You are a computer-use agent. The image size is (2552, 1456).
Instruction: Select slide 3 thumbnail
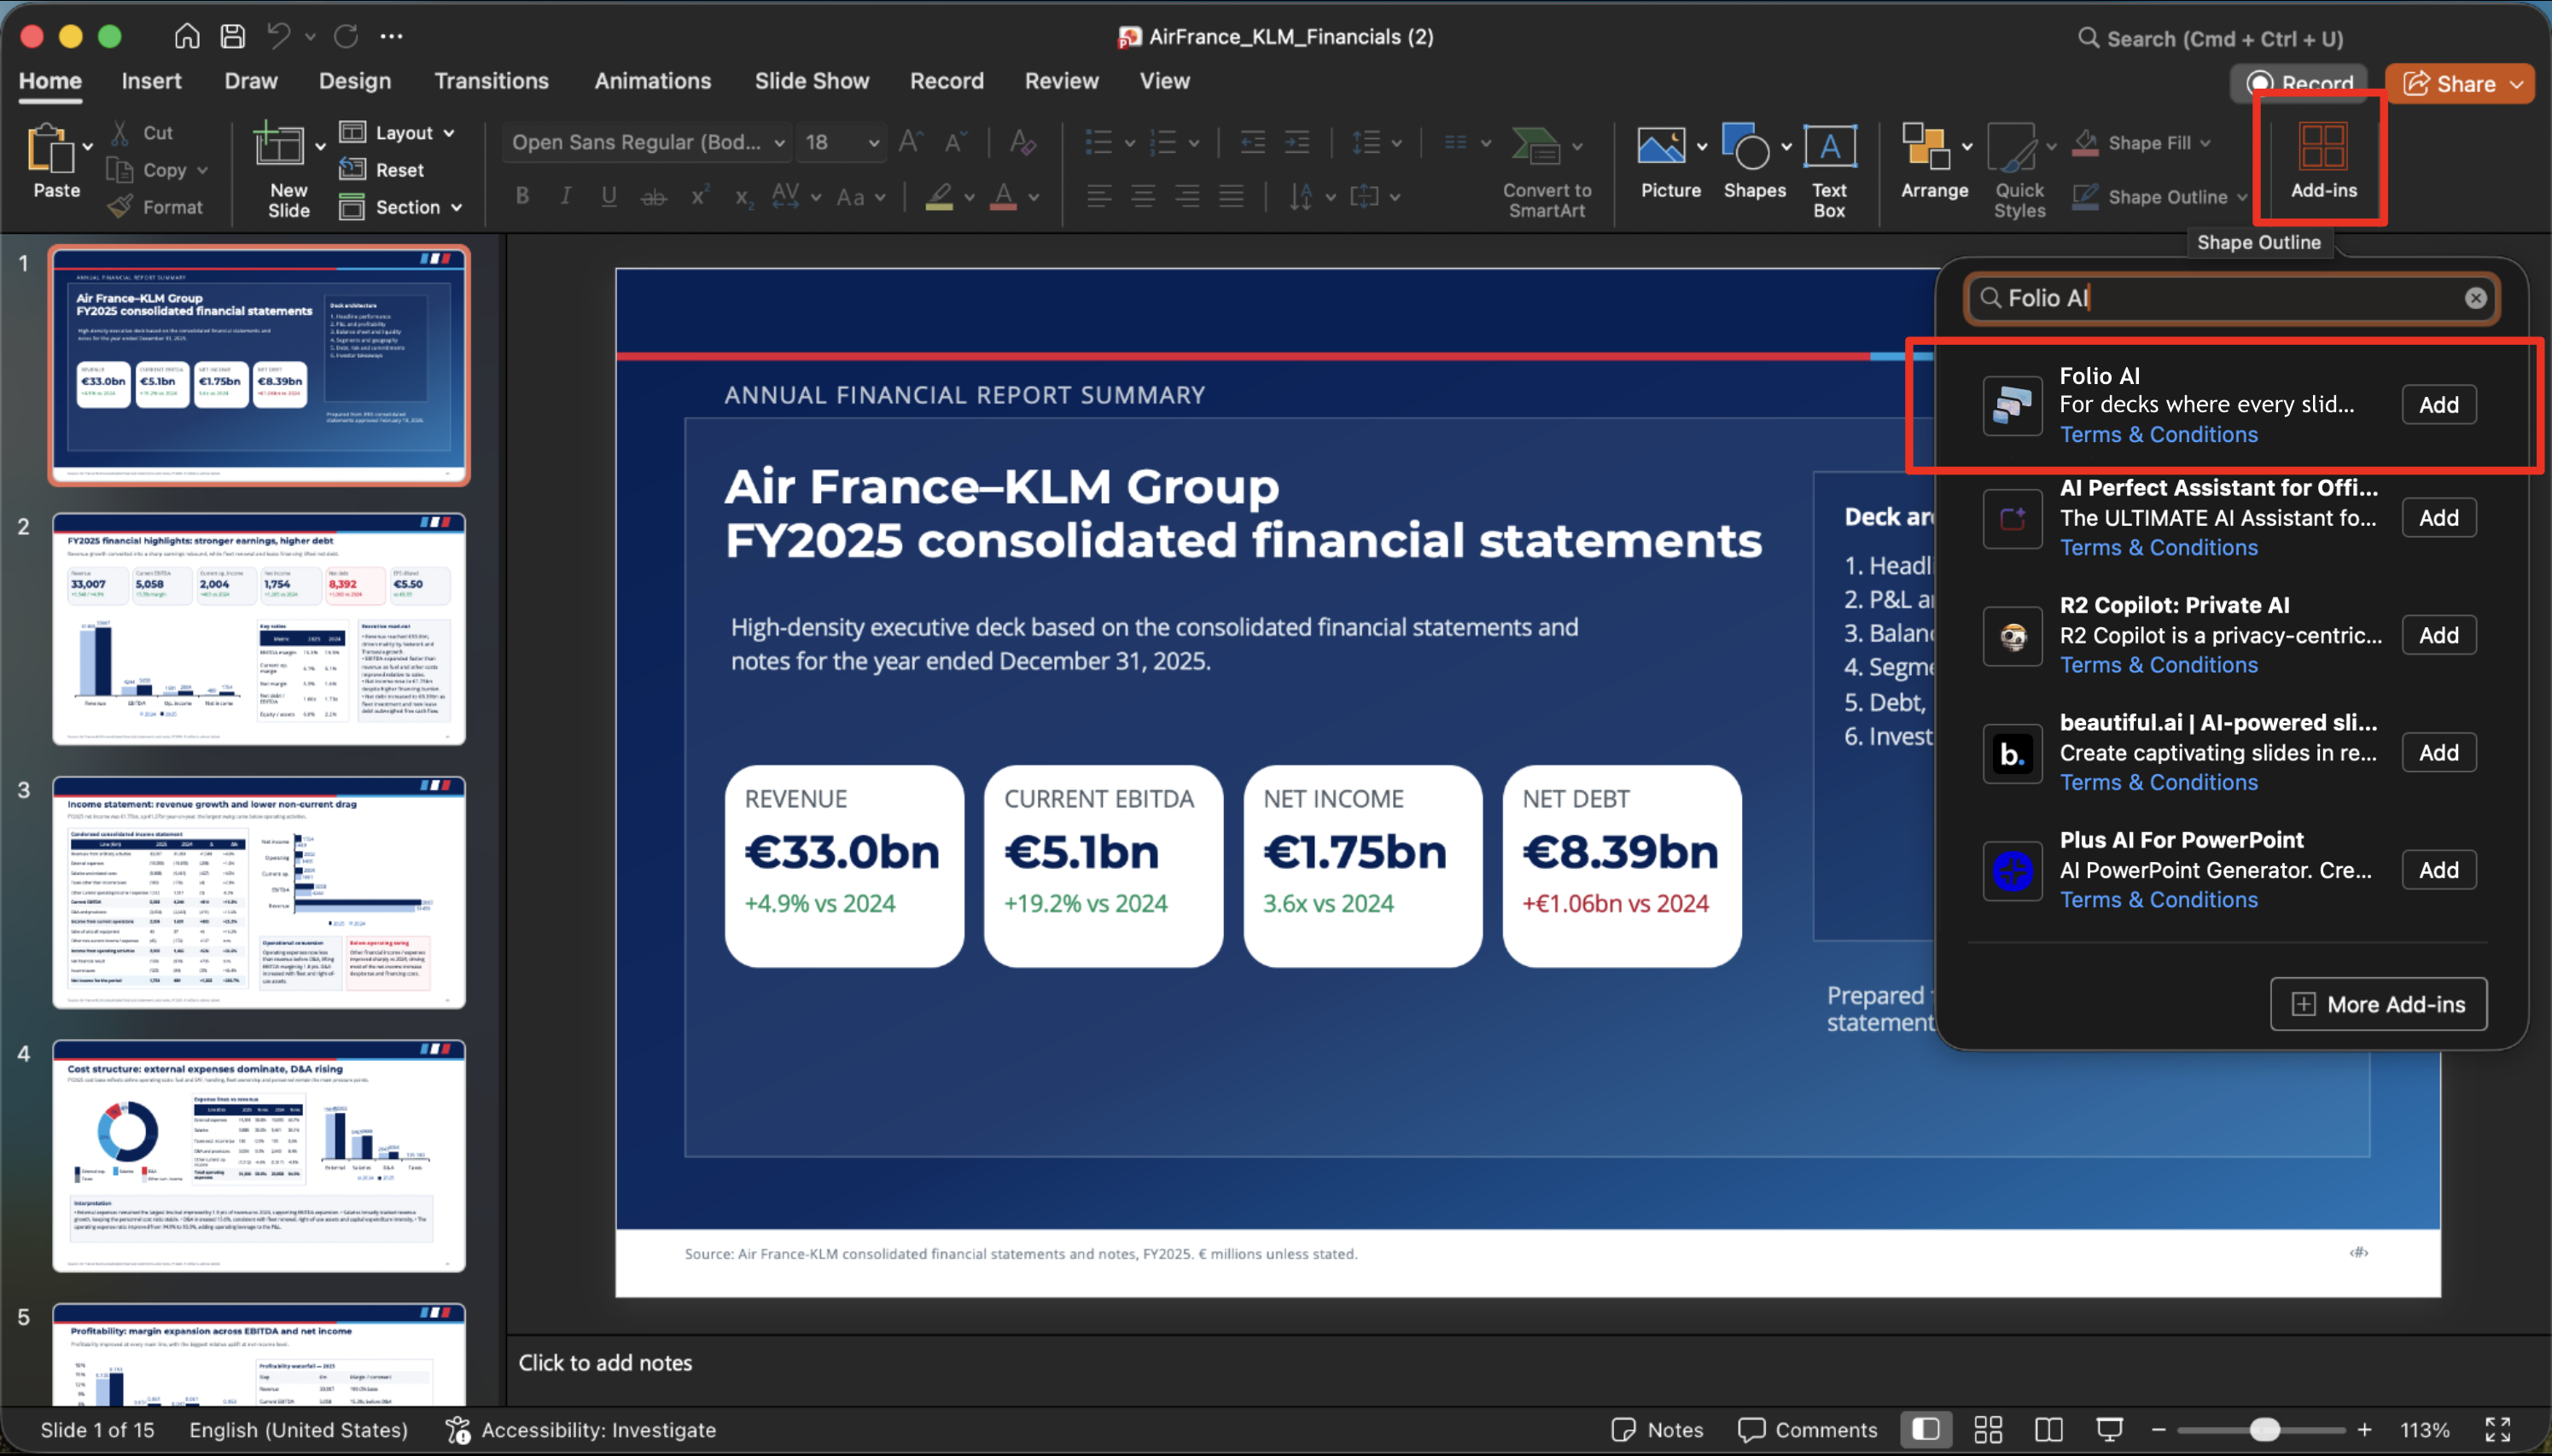coord(259,892)
